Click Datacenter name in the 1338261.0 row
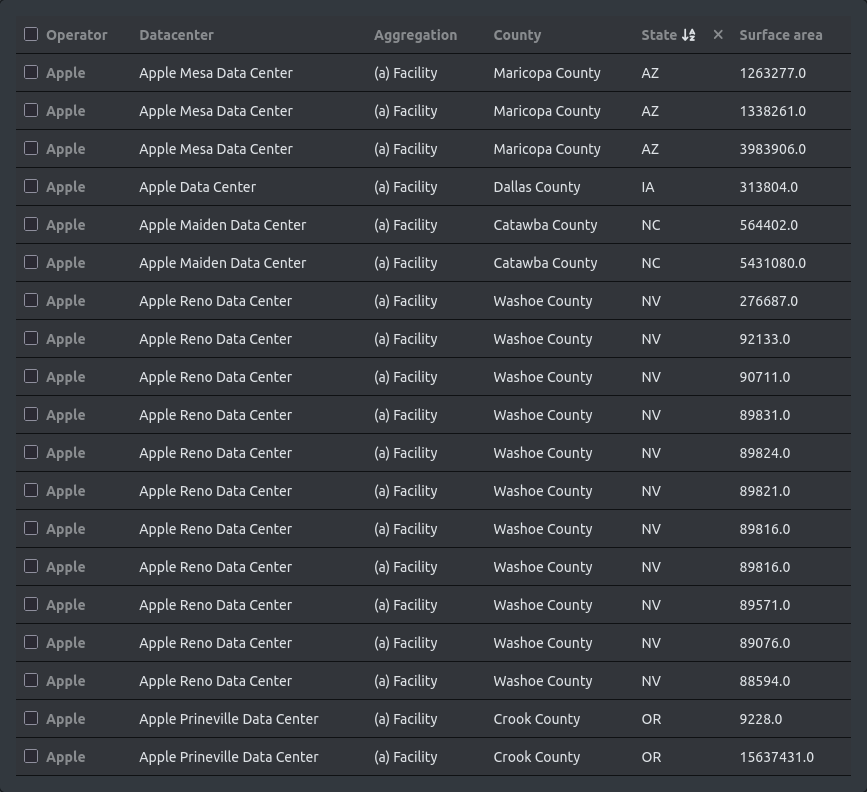 (216, 111)
